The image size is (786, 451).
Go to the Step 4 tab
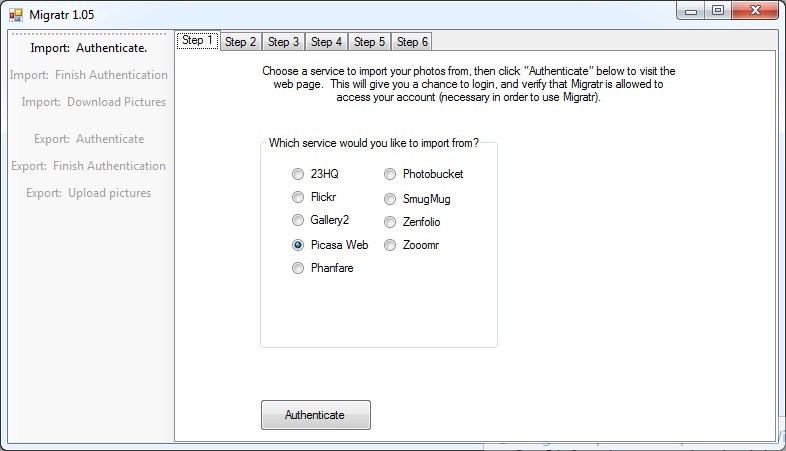click(x=326, y=42)
